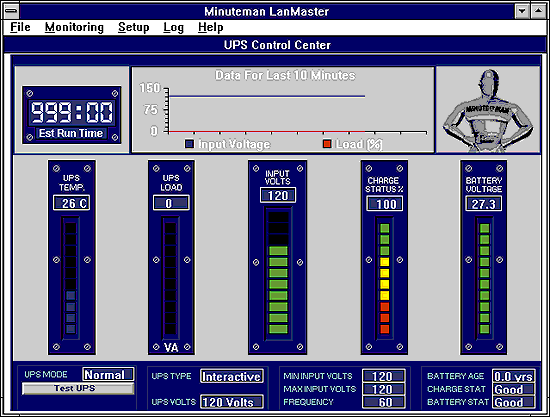
Task: Click the Charge Status % colored meter
Action: [x=384, y=278]
